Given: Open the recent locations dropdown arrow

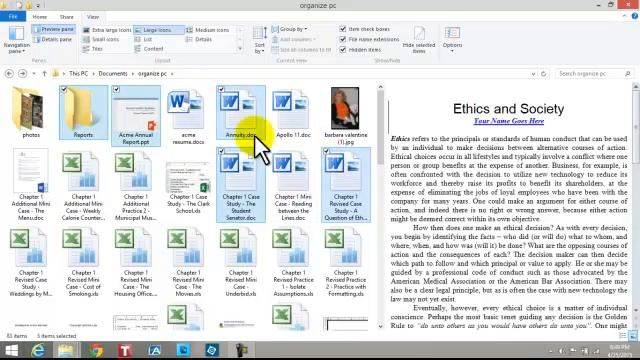Looking at the screenshot, I should (x=34, y=73).
